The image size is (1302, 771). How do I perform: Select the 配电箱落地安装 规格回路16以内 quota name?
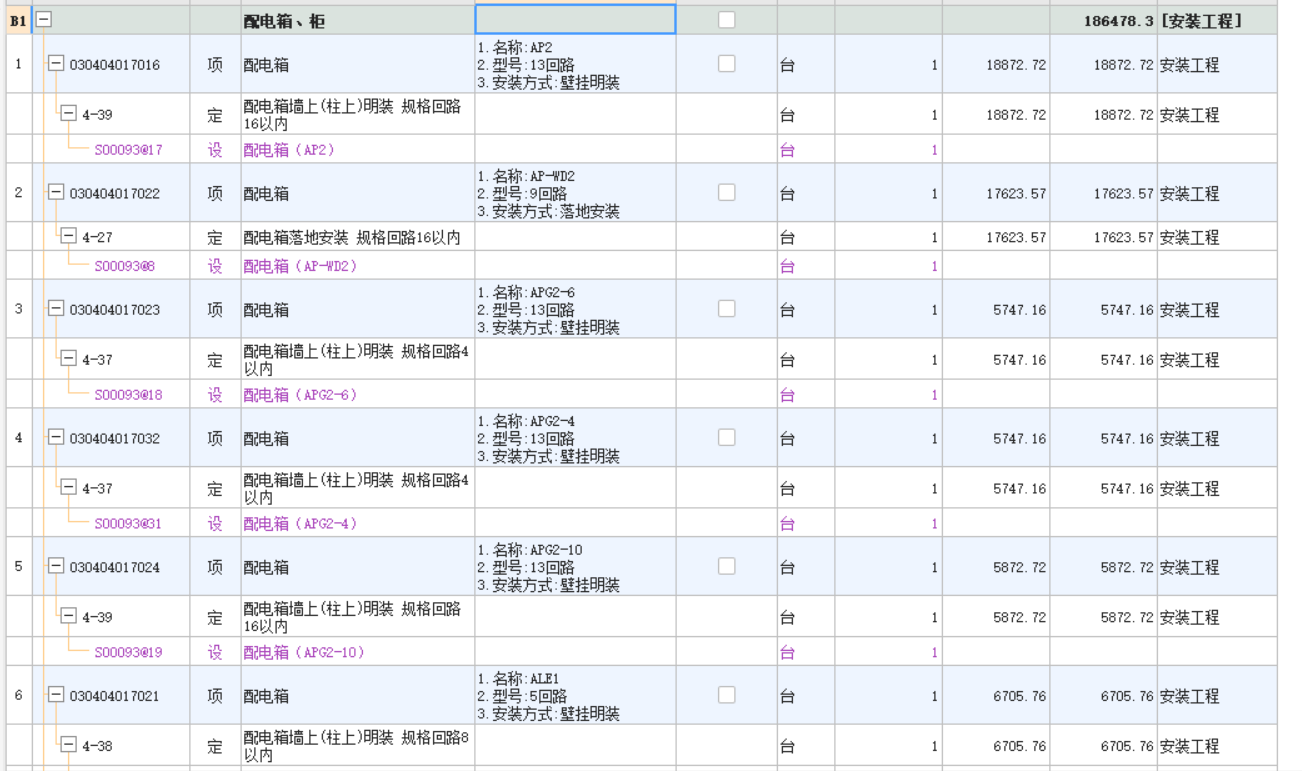352,237
